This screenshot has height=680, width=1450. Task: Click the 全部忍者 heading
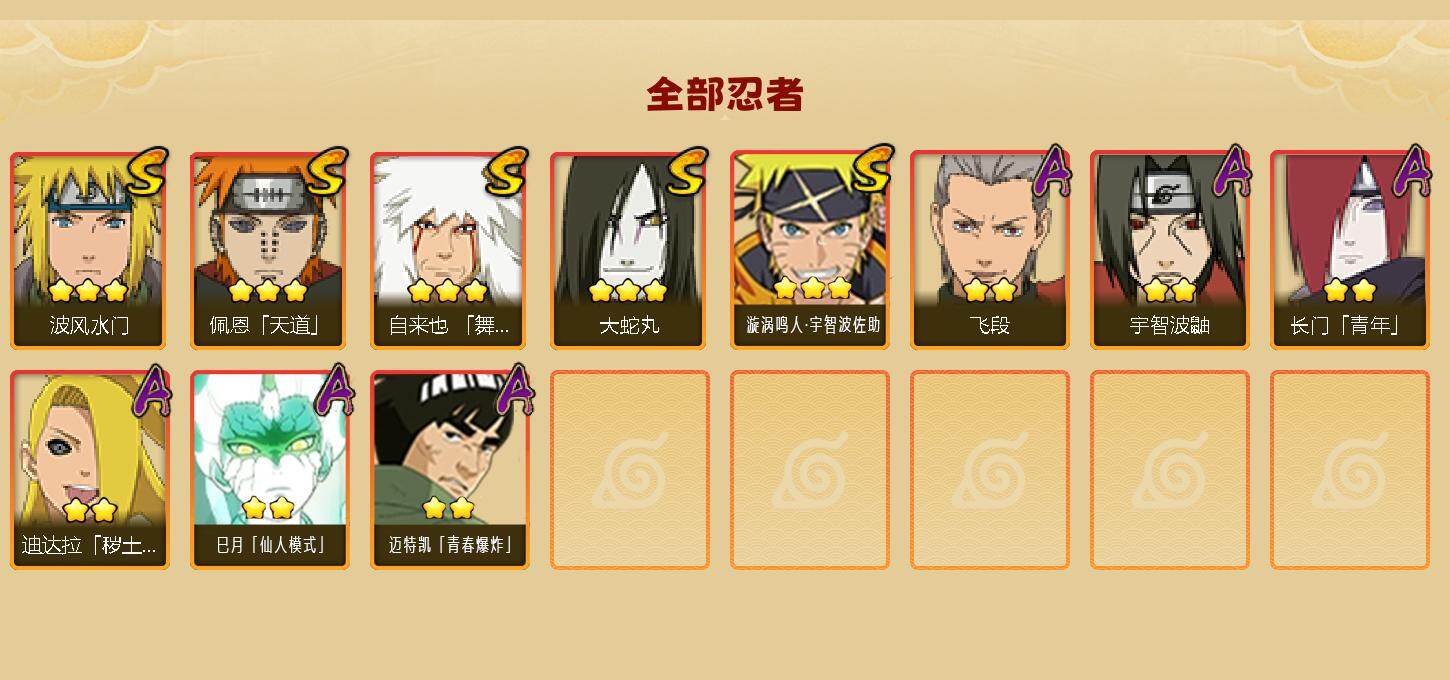[725, 95]
